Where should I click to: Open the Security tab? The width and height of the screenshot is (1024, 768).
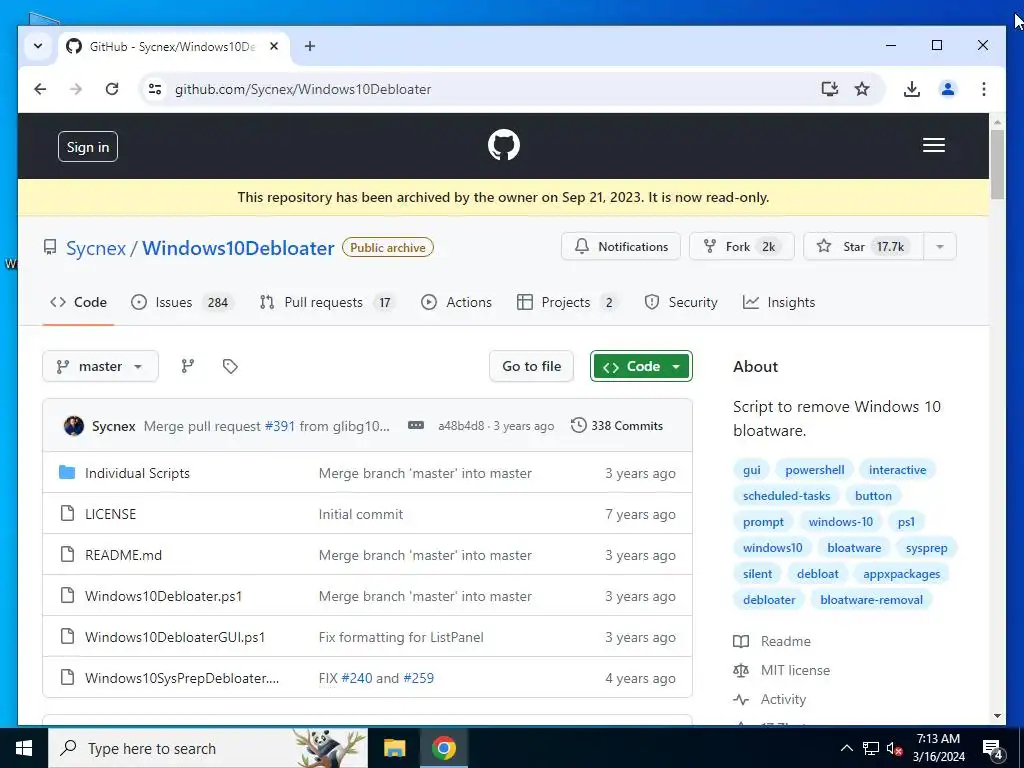(x=680, y=302)
